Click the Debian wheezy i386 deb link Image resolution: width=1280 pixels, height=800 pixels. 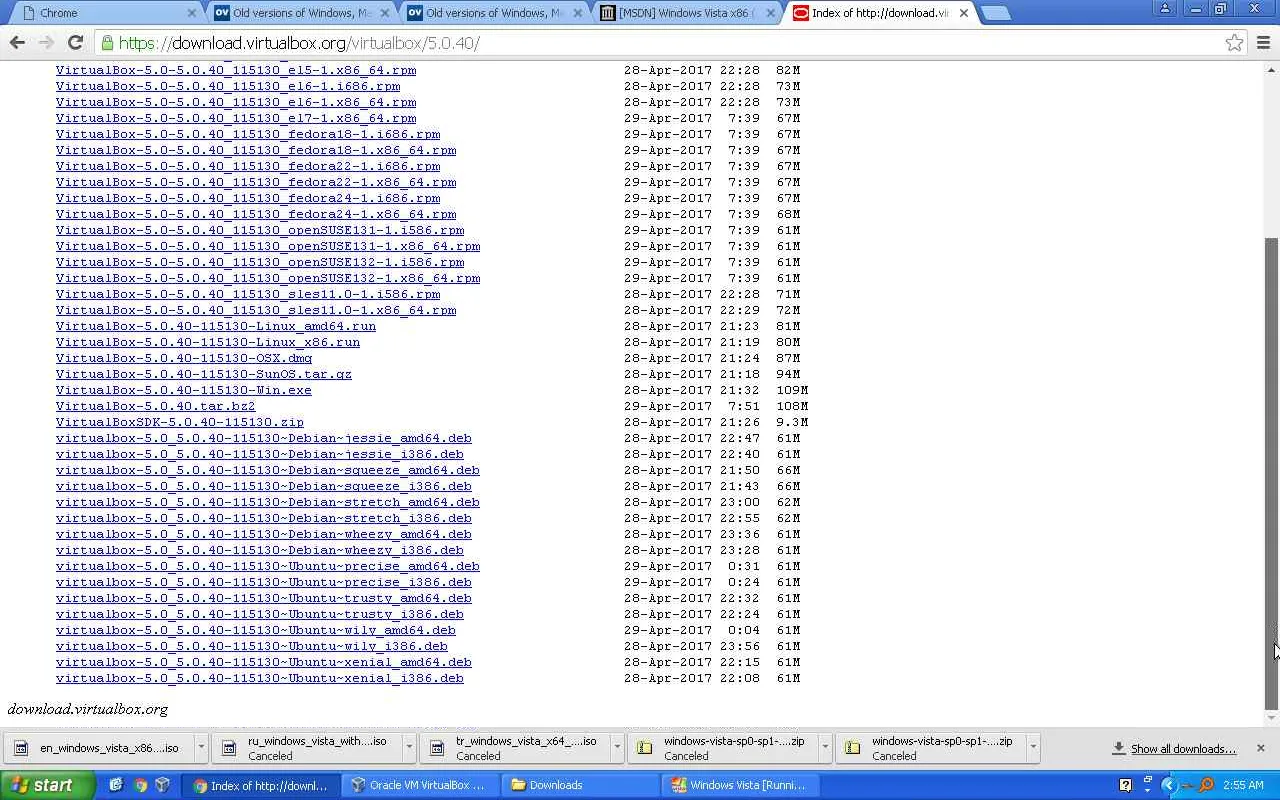pos(260,550)
